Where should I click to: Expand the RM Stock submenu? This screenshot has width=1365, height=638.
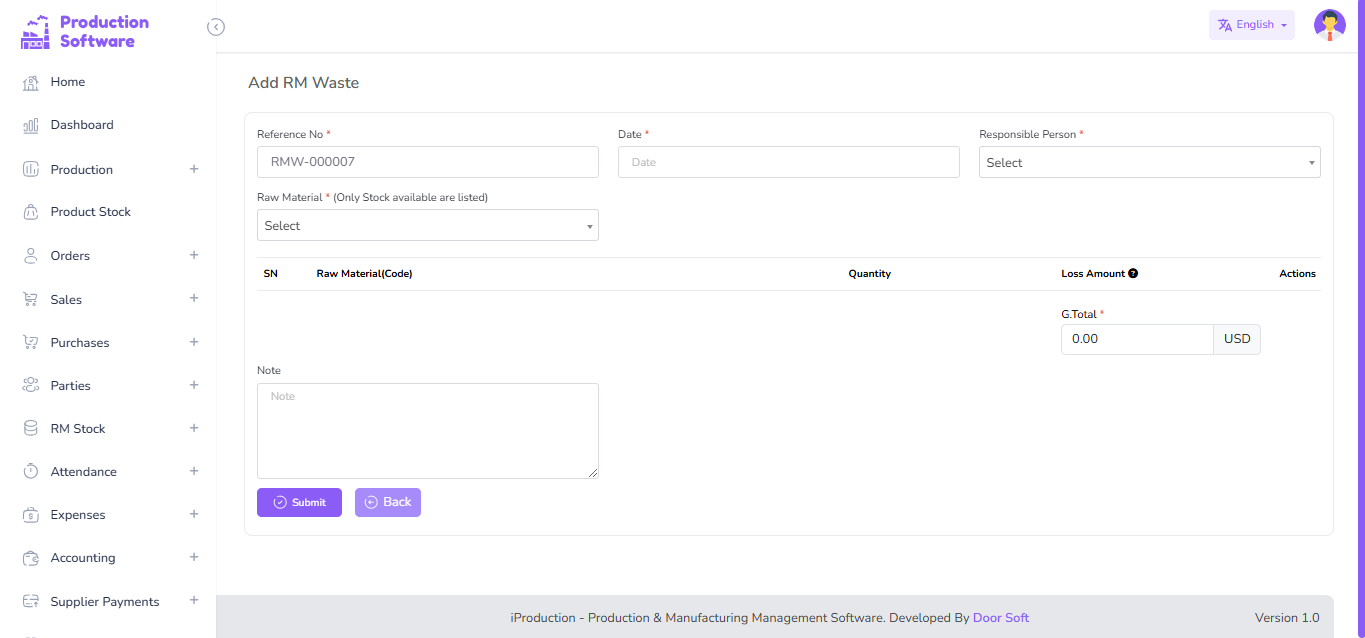(x=194, y=428)
